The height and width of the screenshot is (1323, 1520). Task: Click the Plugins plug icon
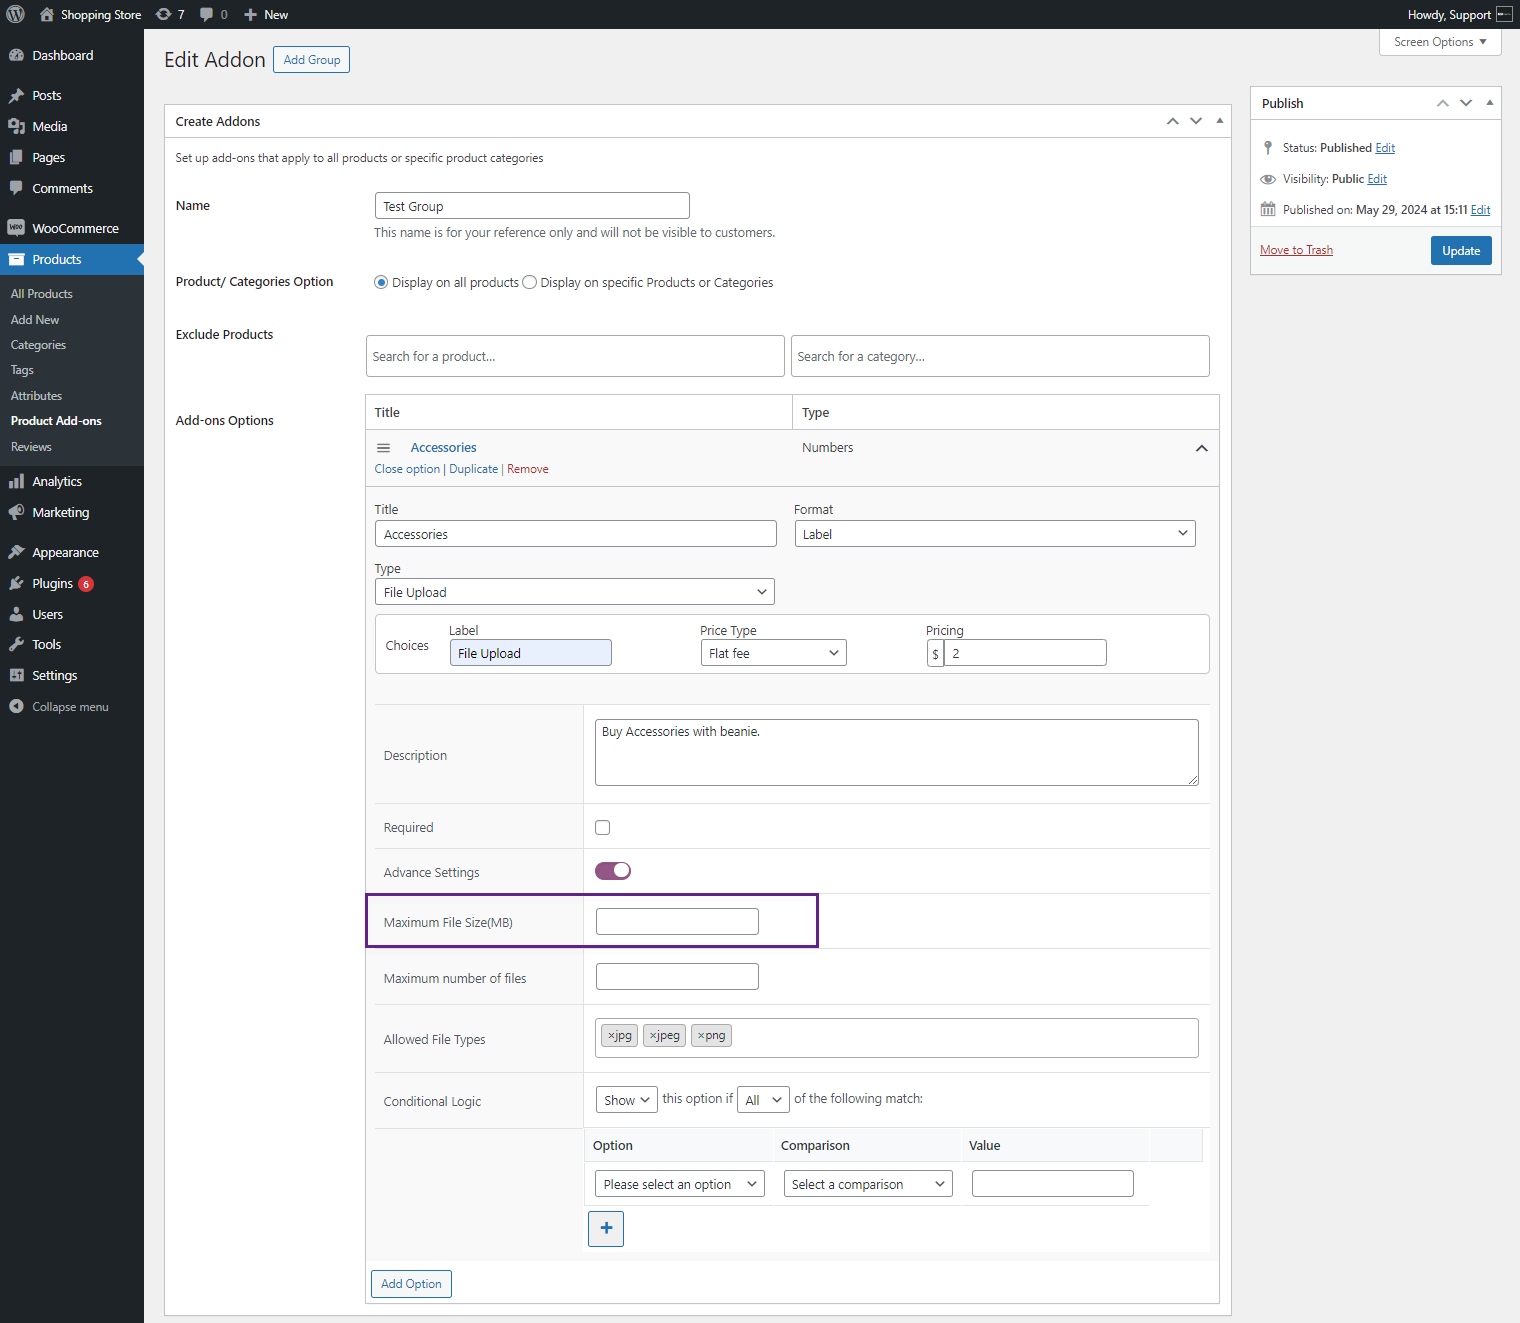pos(16,583)
